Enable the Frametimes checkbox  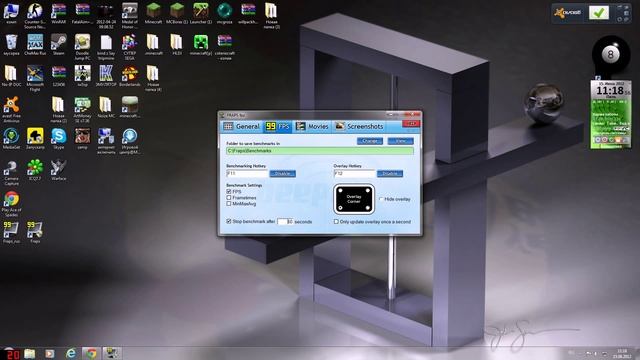click(x=229, y=197)
